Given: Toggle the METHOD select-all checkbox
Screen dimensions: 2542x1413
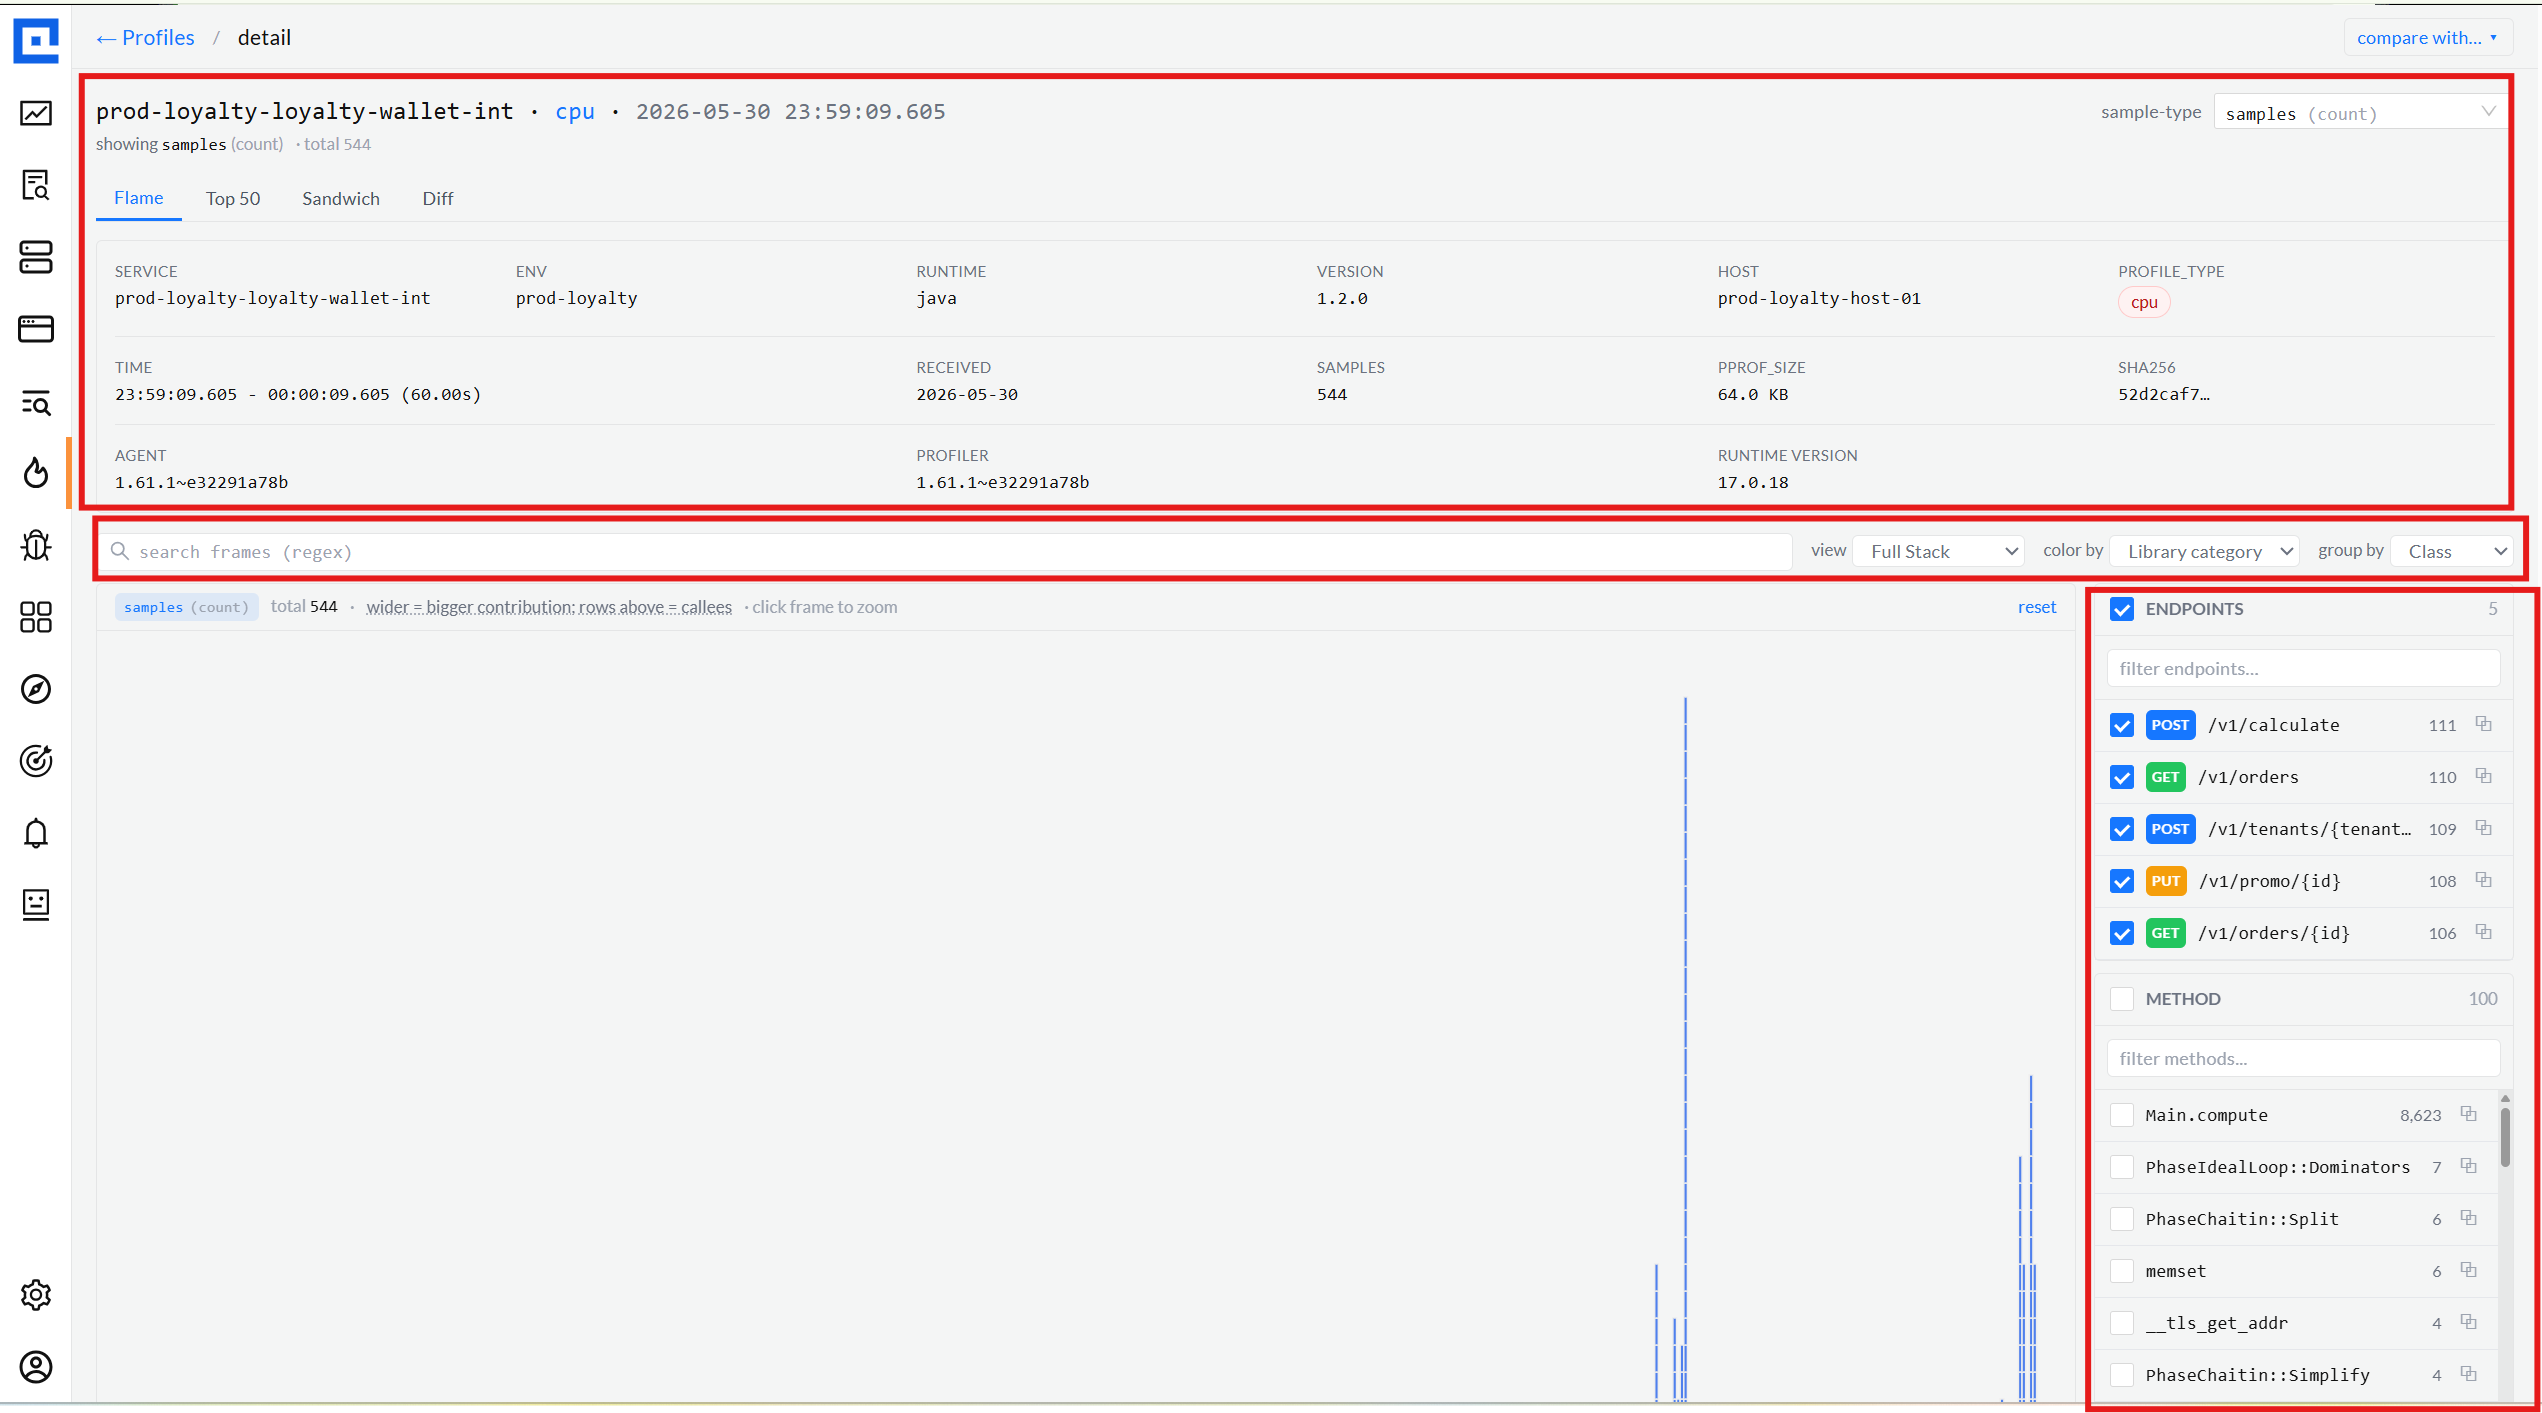Looking at the screenshot, I should 2122,999.
